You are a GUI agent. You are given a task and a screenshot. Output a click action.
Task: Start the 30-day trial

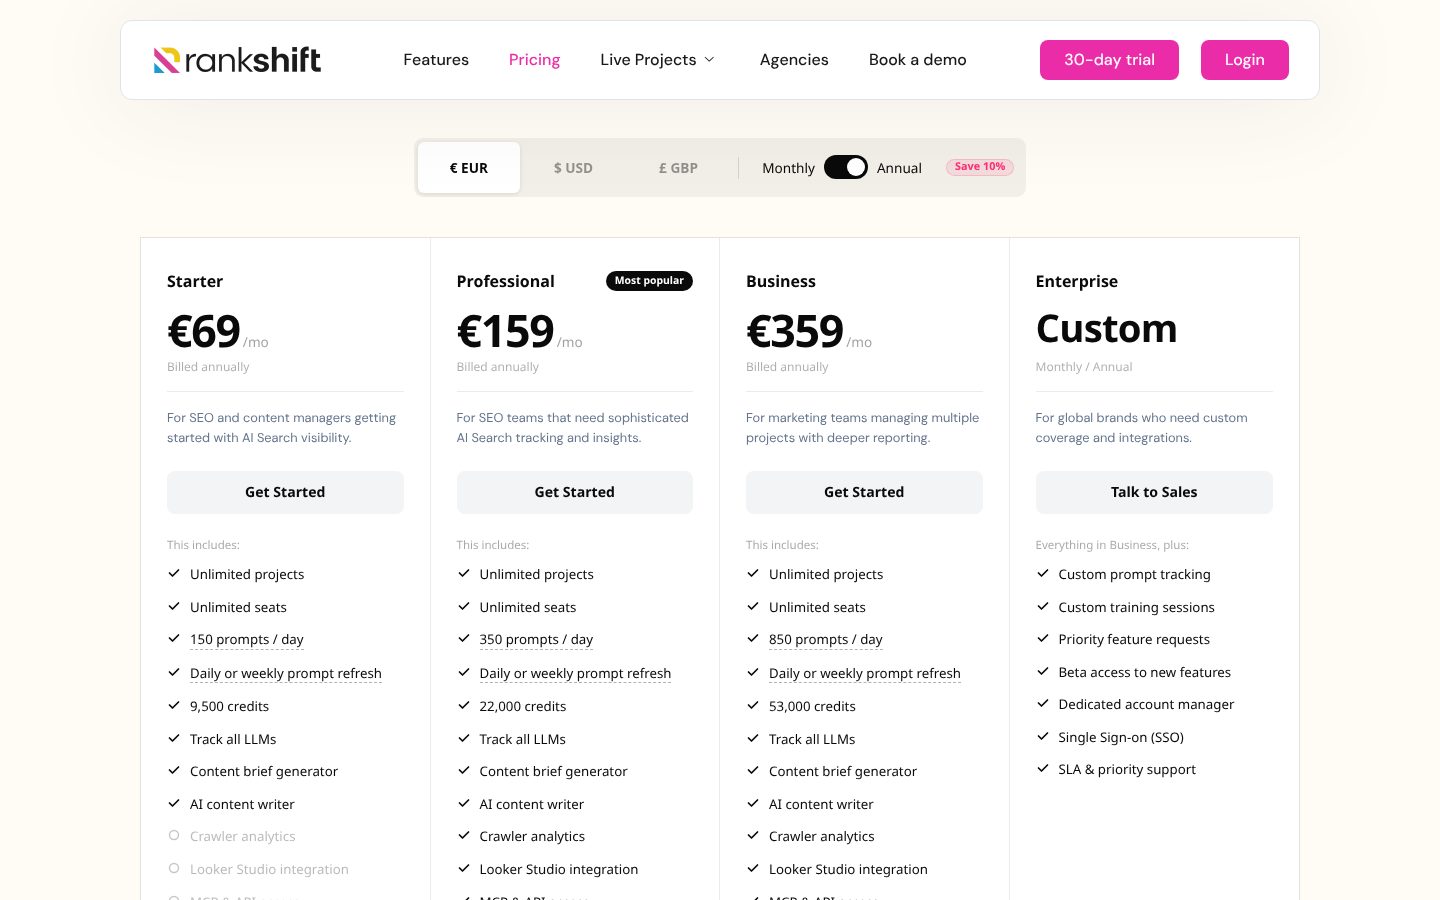tap(1109, 60)
